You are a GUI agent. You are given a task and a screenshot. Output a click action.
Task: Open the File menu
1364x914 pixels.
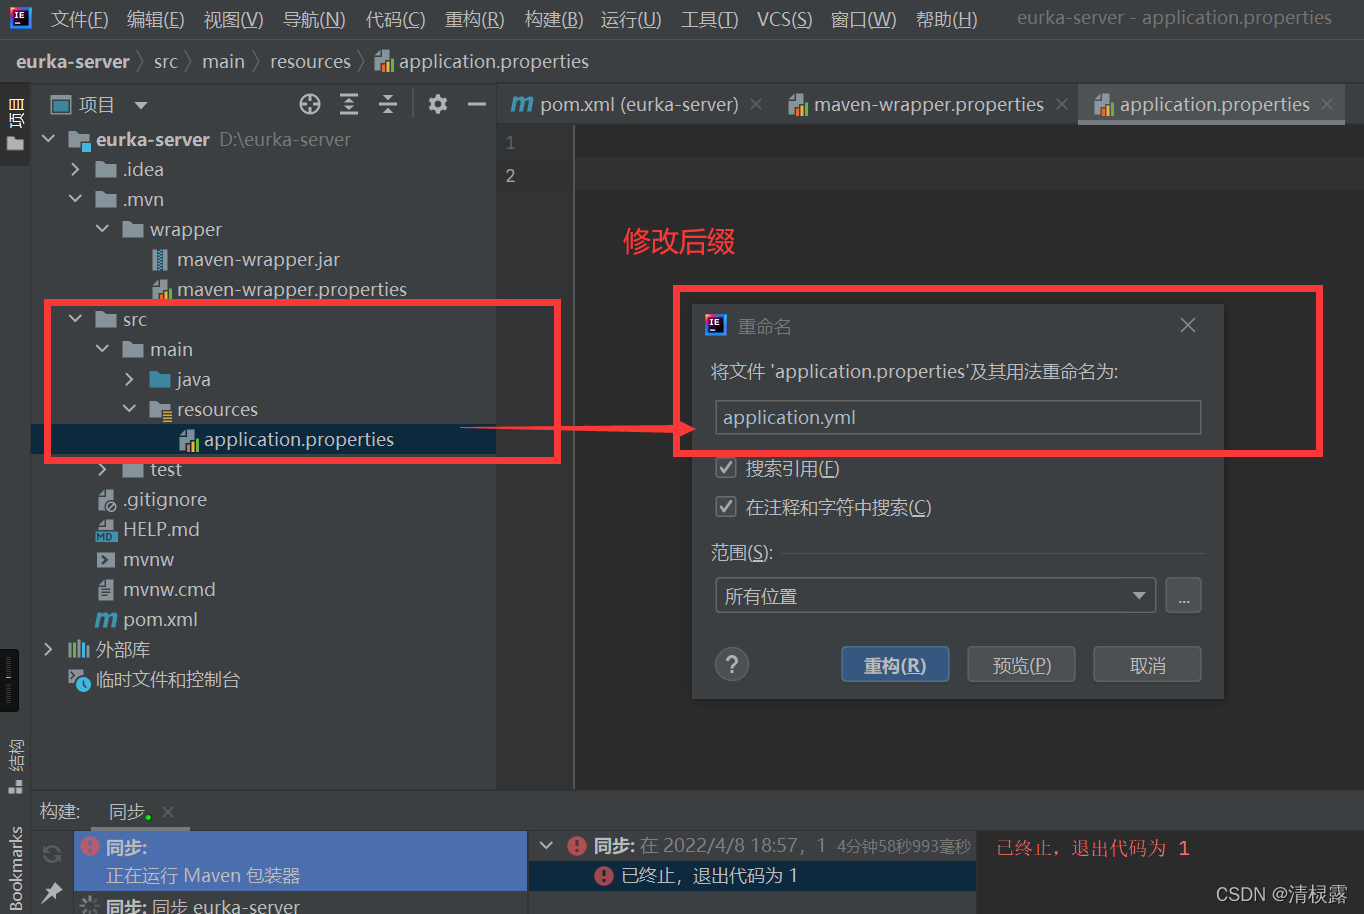(x=79, y=19)
